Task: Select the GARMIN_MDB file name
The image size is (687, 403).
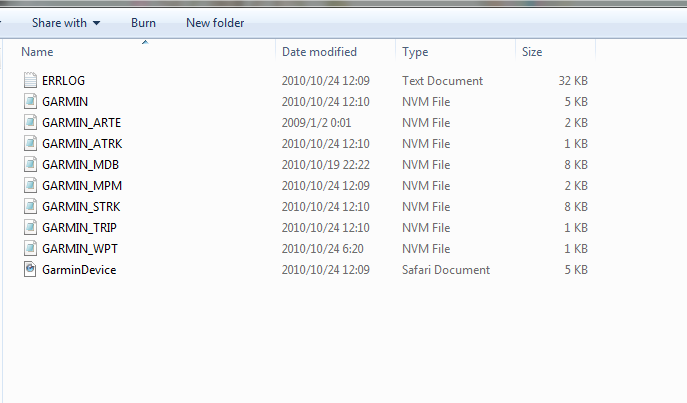Action: pyautogui.click(x=81, y=164)
